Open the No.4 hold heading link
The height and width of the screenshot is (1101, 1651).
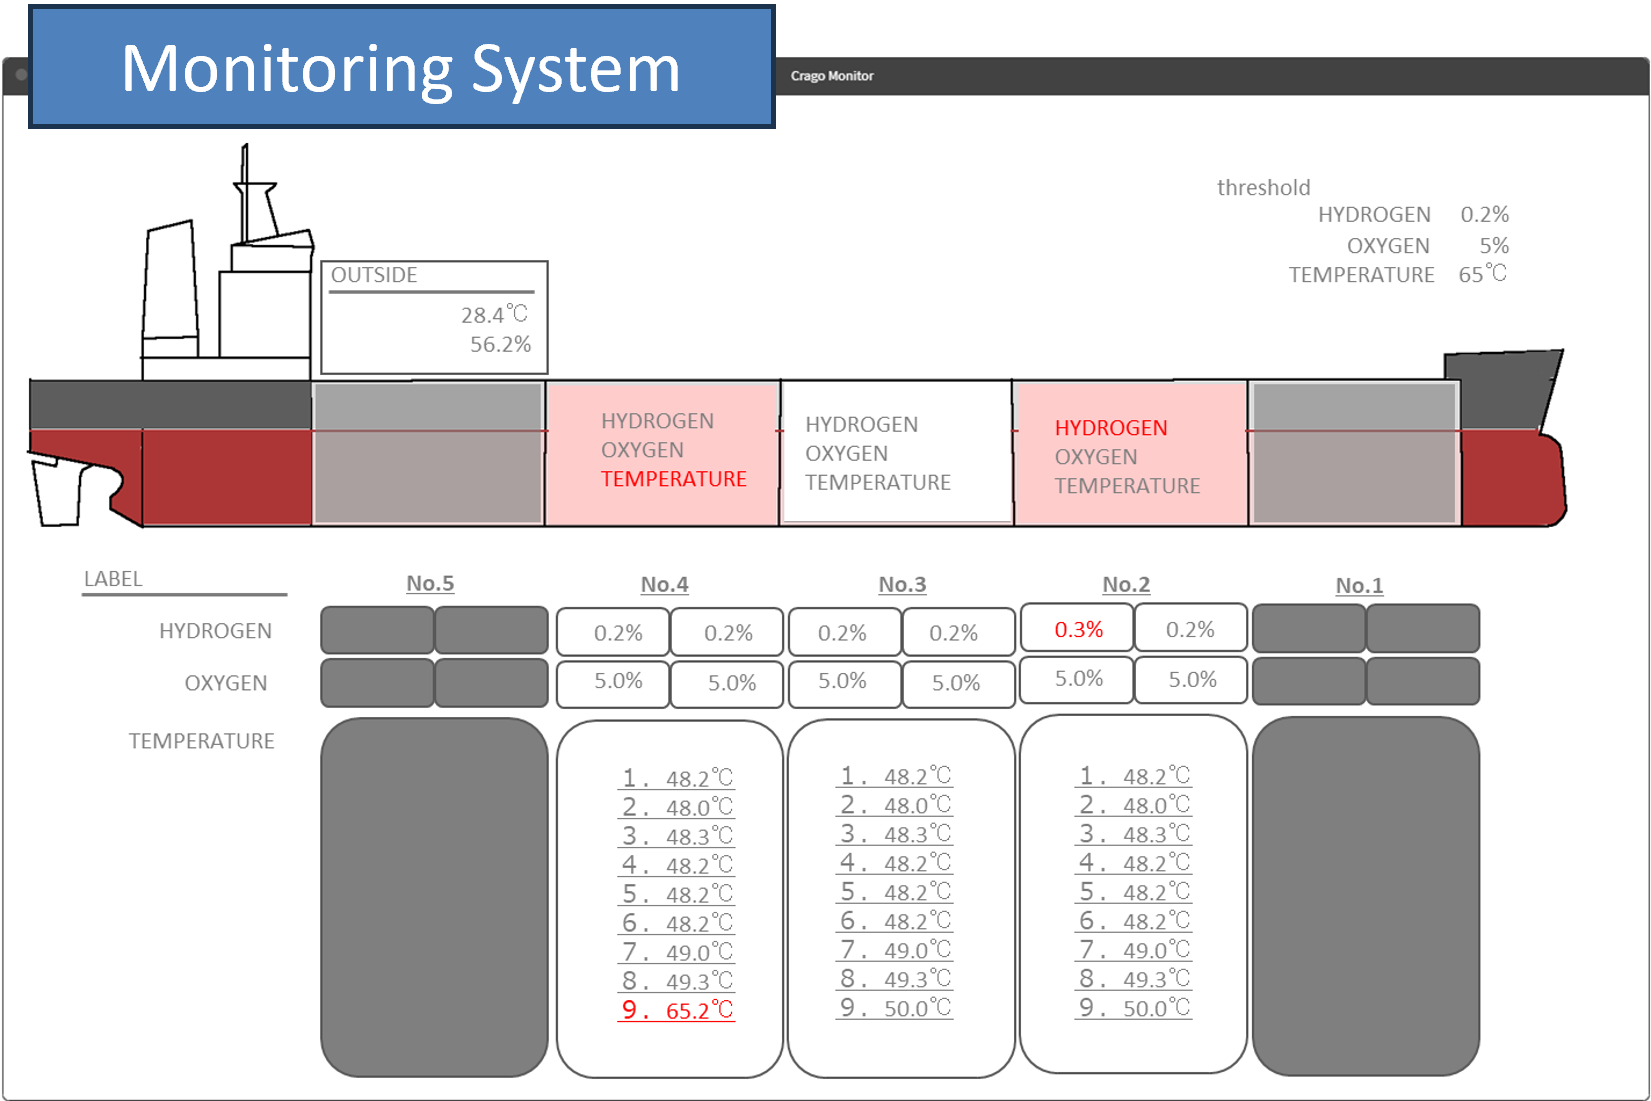point(664,584)
